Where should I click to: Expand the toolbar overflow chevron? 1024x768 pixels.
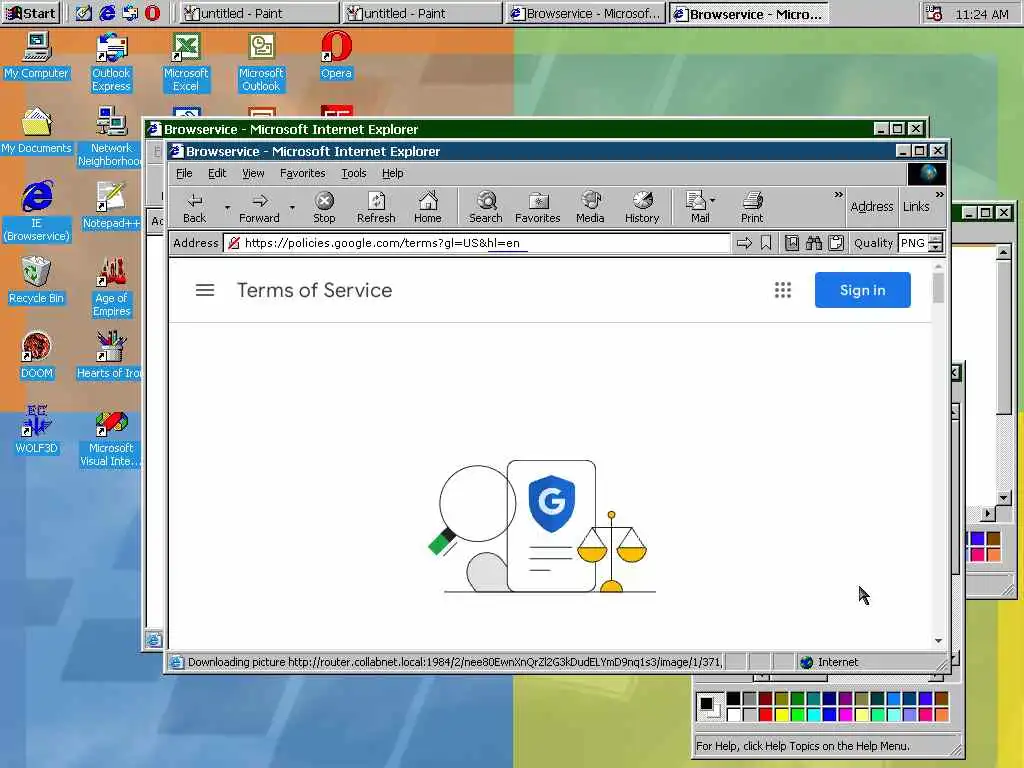839,195
